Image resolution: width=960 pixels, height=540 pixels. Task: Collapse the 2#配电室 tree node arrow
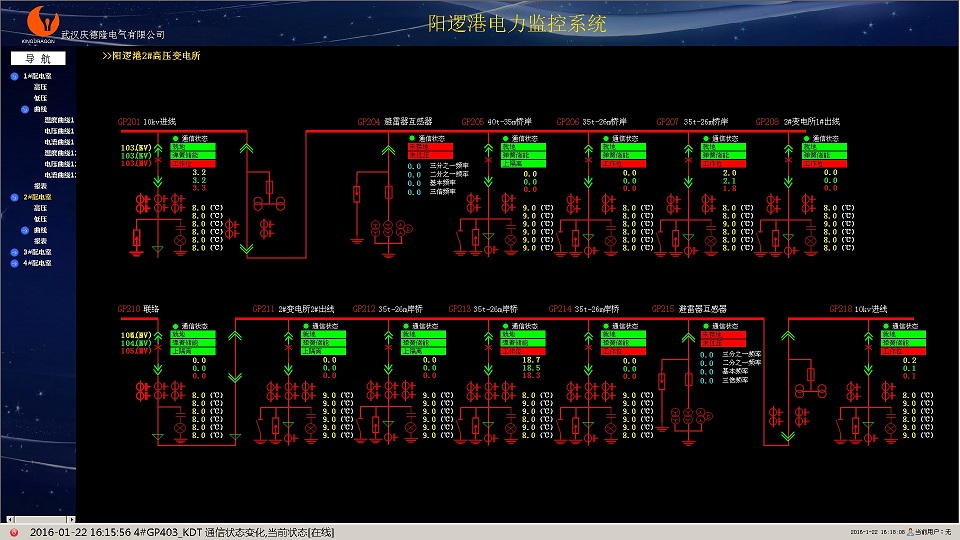14,198
